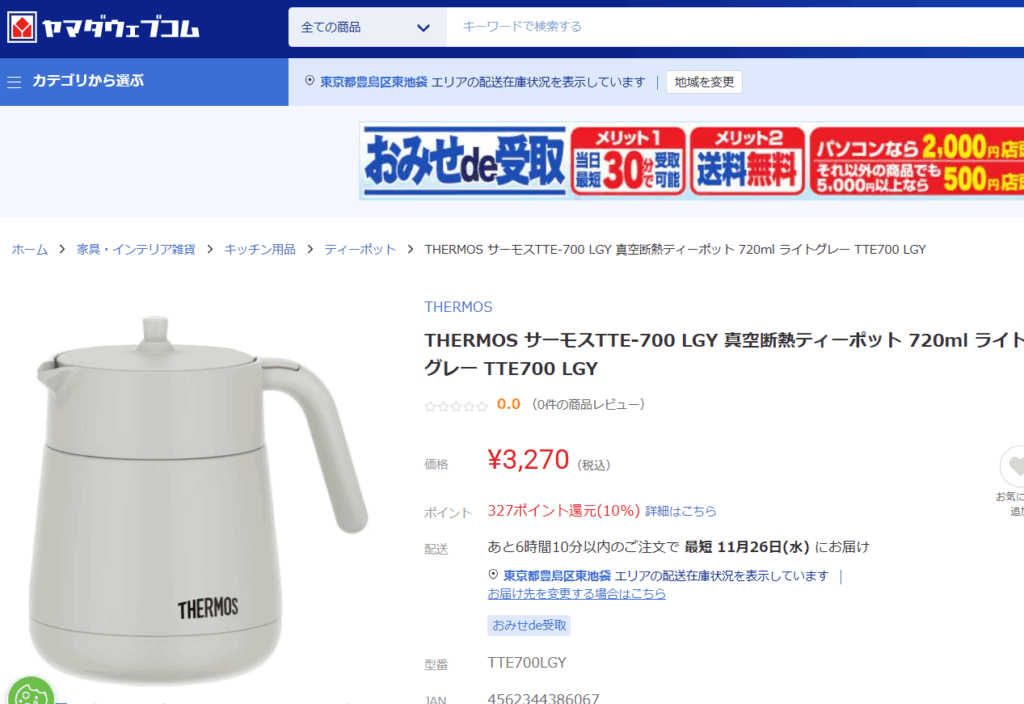
Task: Click the location pin icon in delivery bar
Action: tap(310, 81)
